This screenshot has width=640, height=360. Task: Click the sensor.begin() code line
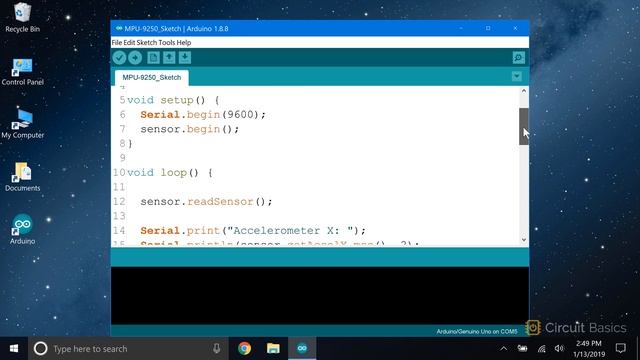tap(190, 129)
